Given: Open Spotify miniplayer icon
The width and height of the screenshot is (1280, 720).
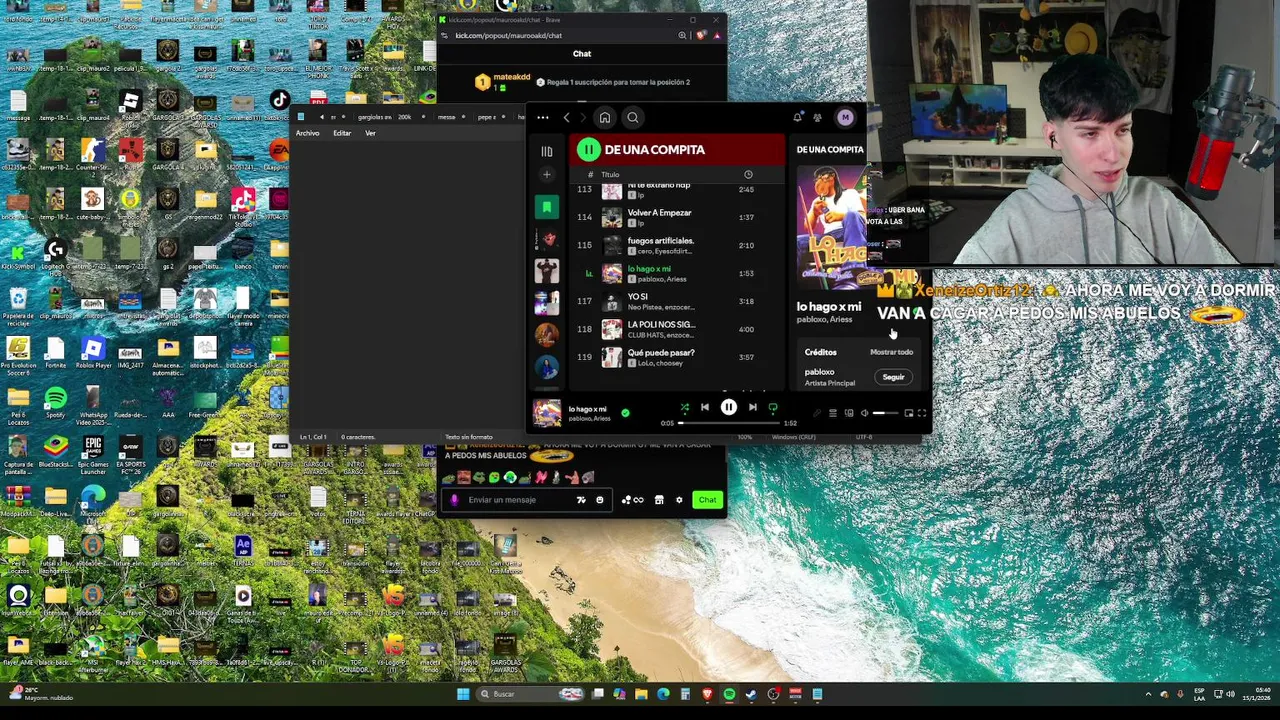Looking at the screenshot, I should [908, 413].
